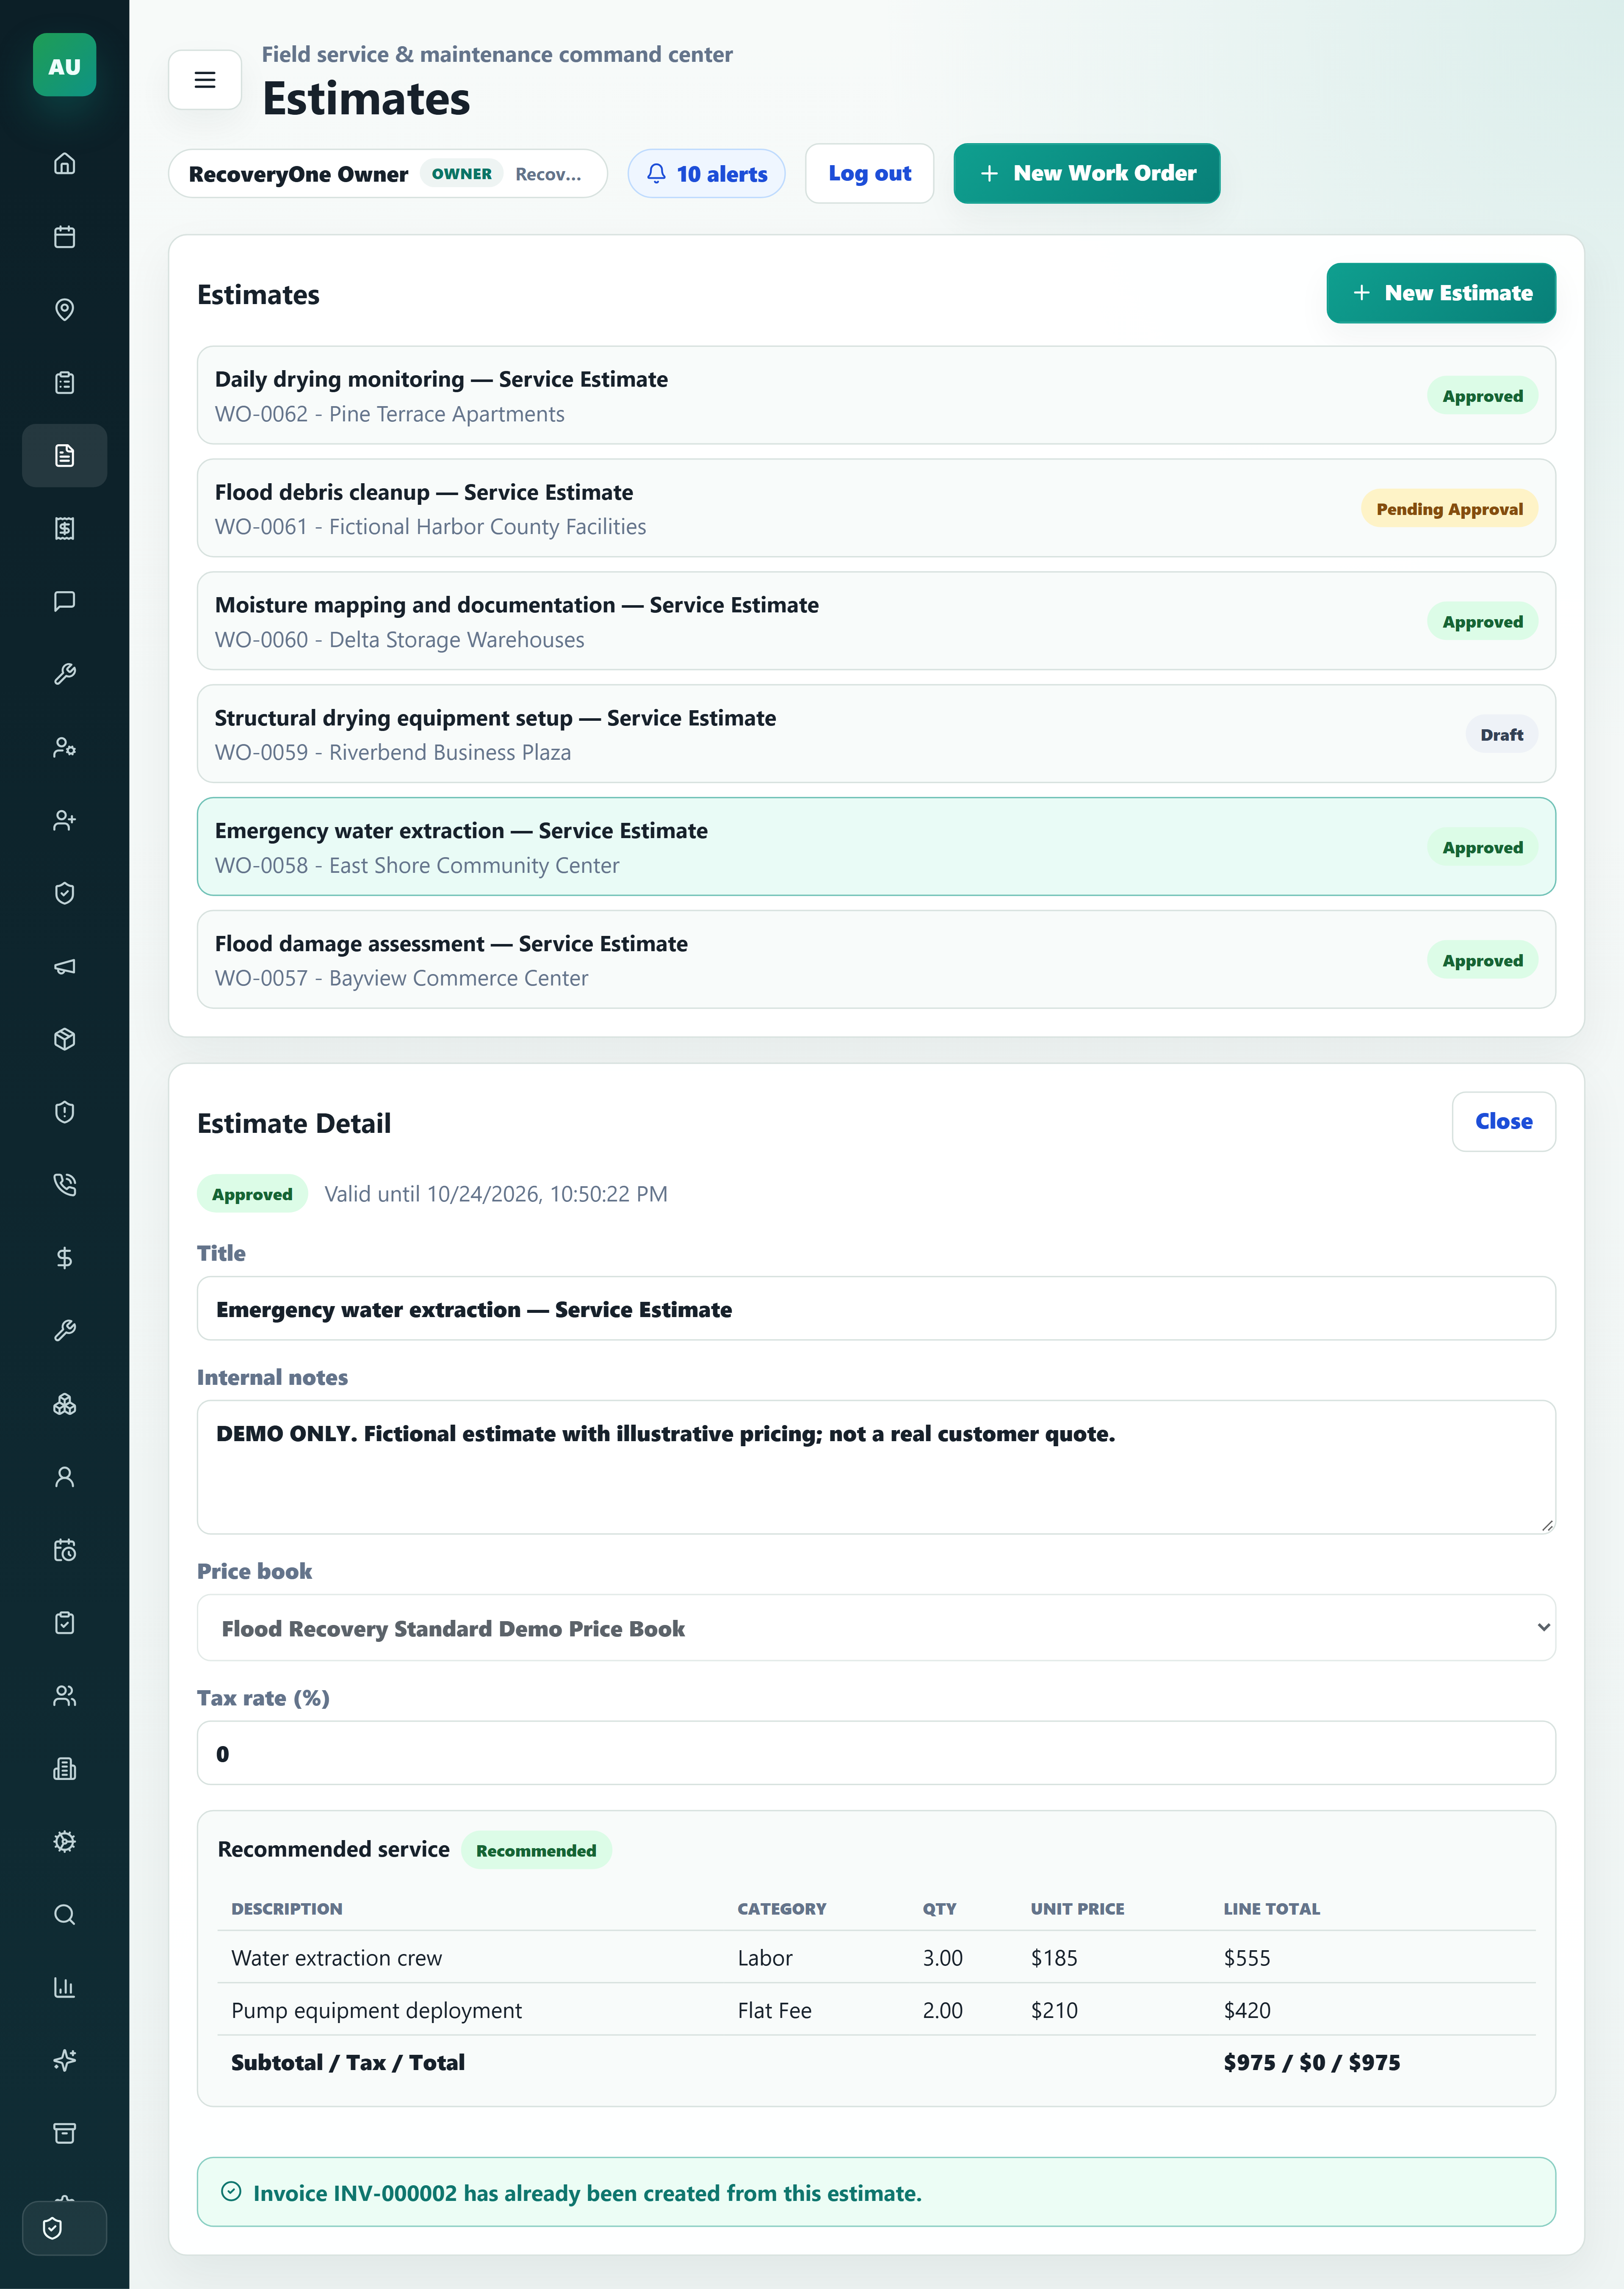Open the map pin icon in sidebar
The image size is (1624, 2289).
64,310
